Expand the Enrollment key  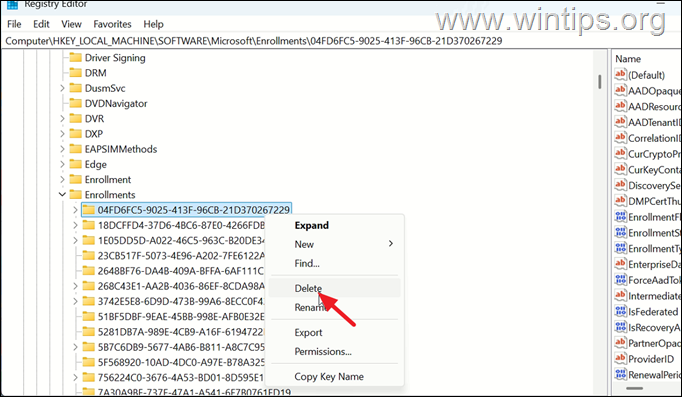pos(62,179)
